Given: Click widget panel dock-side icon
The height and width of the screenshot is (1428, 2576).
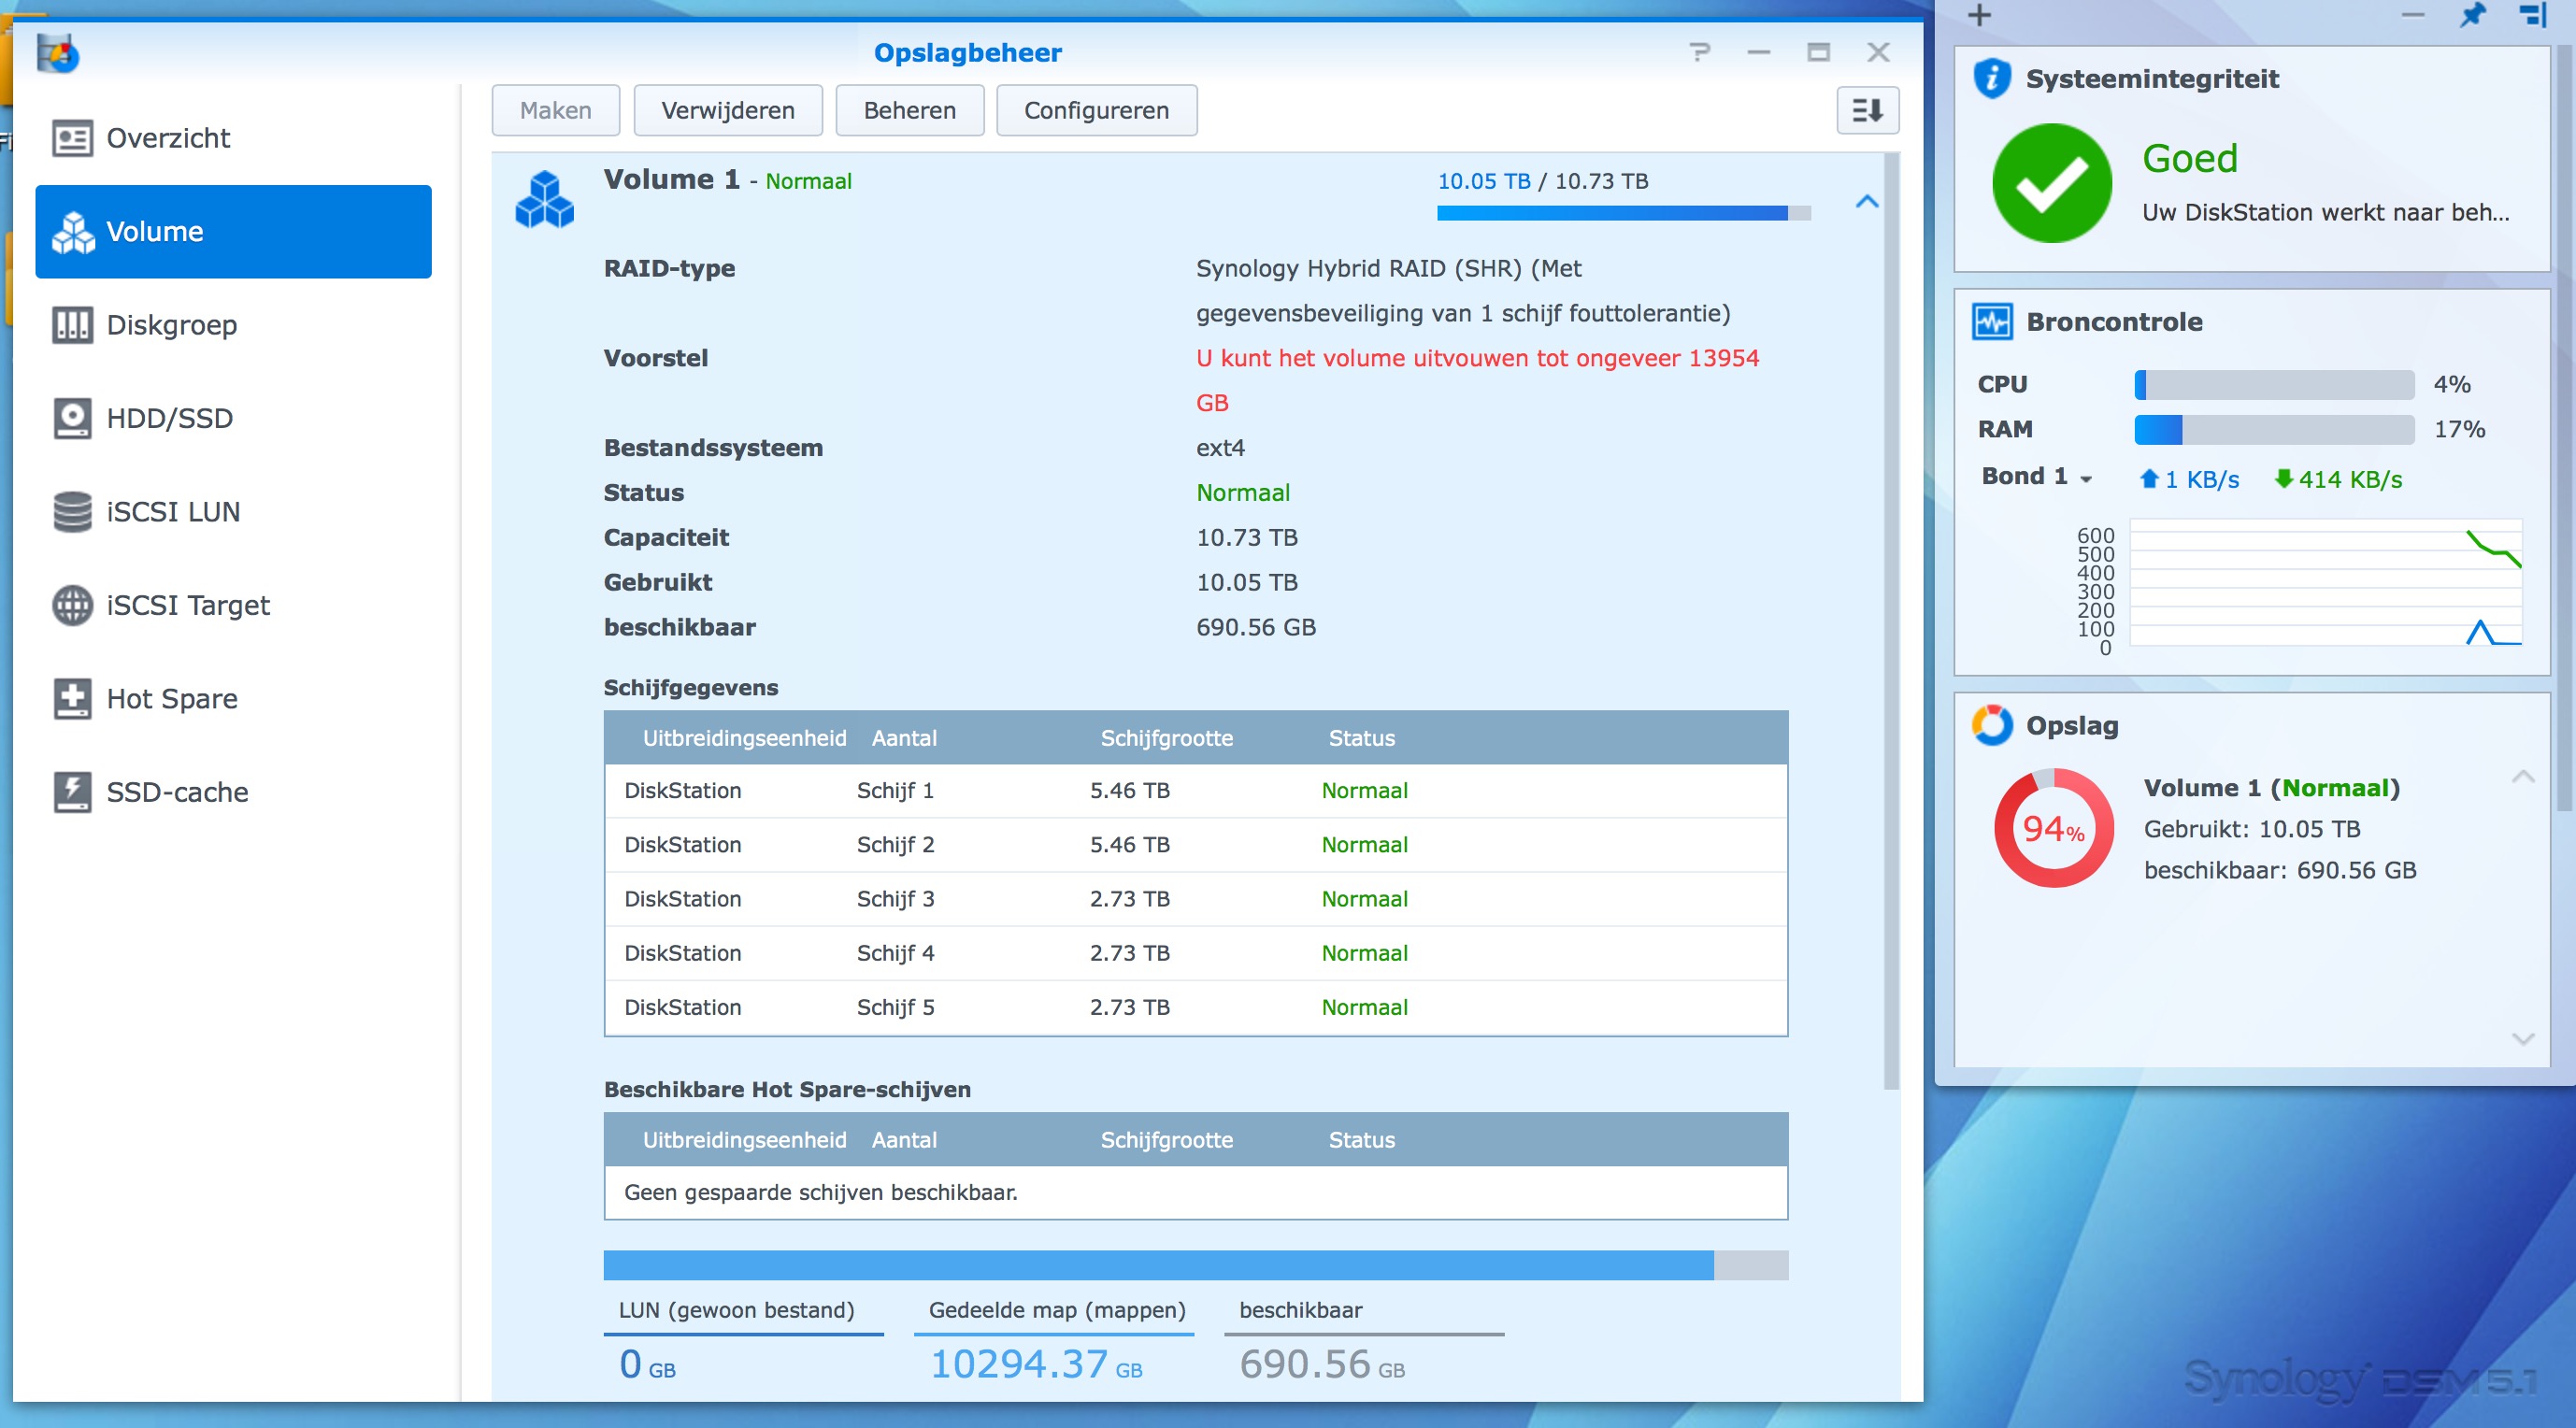Looking at the screenshot, I should 2533,15.
